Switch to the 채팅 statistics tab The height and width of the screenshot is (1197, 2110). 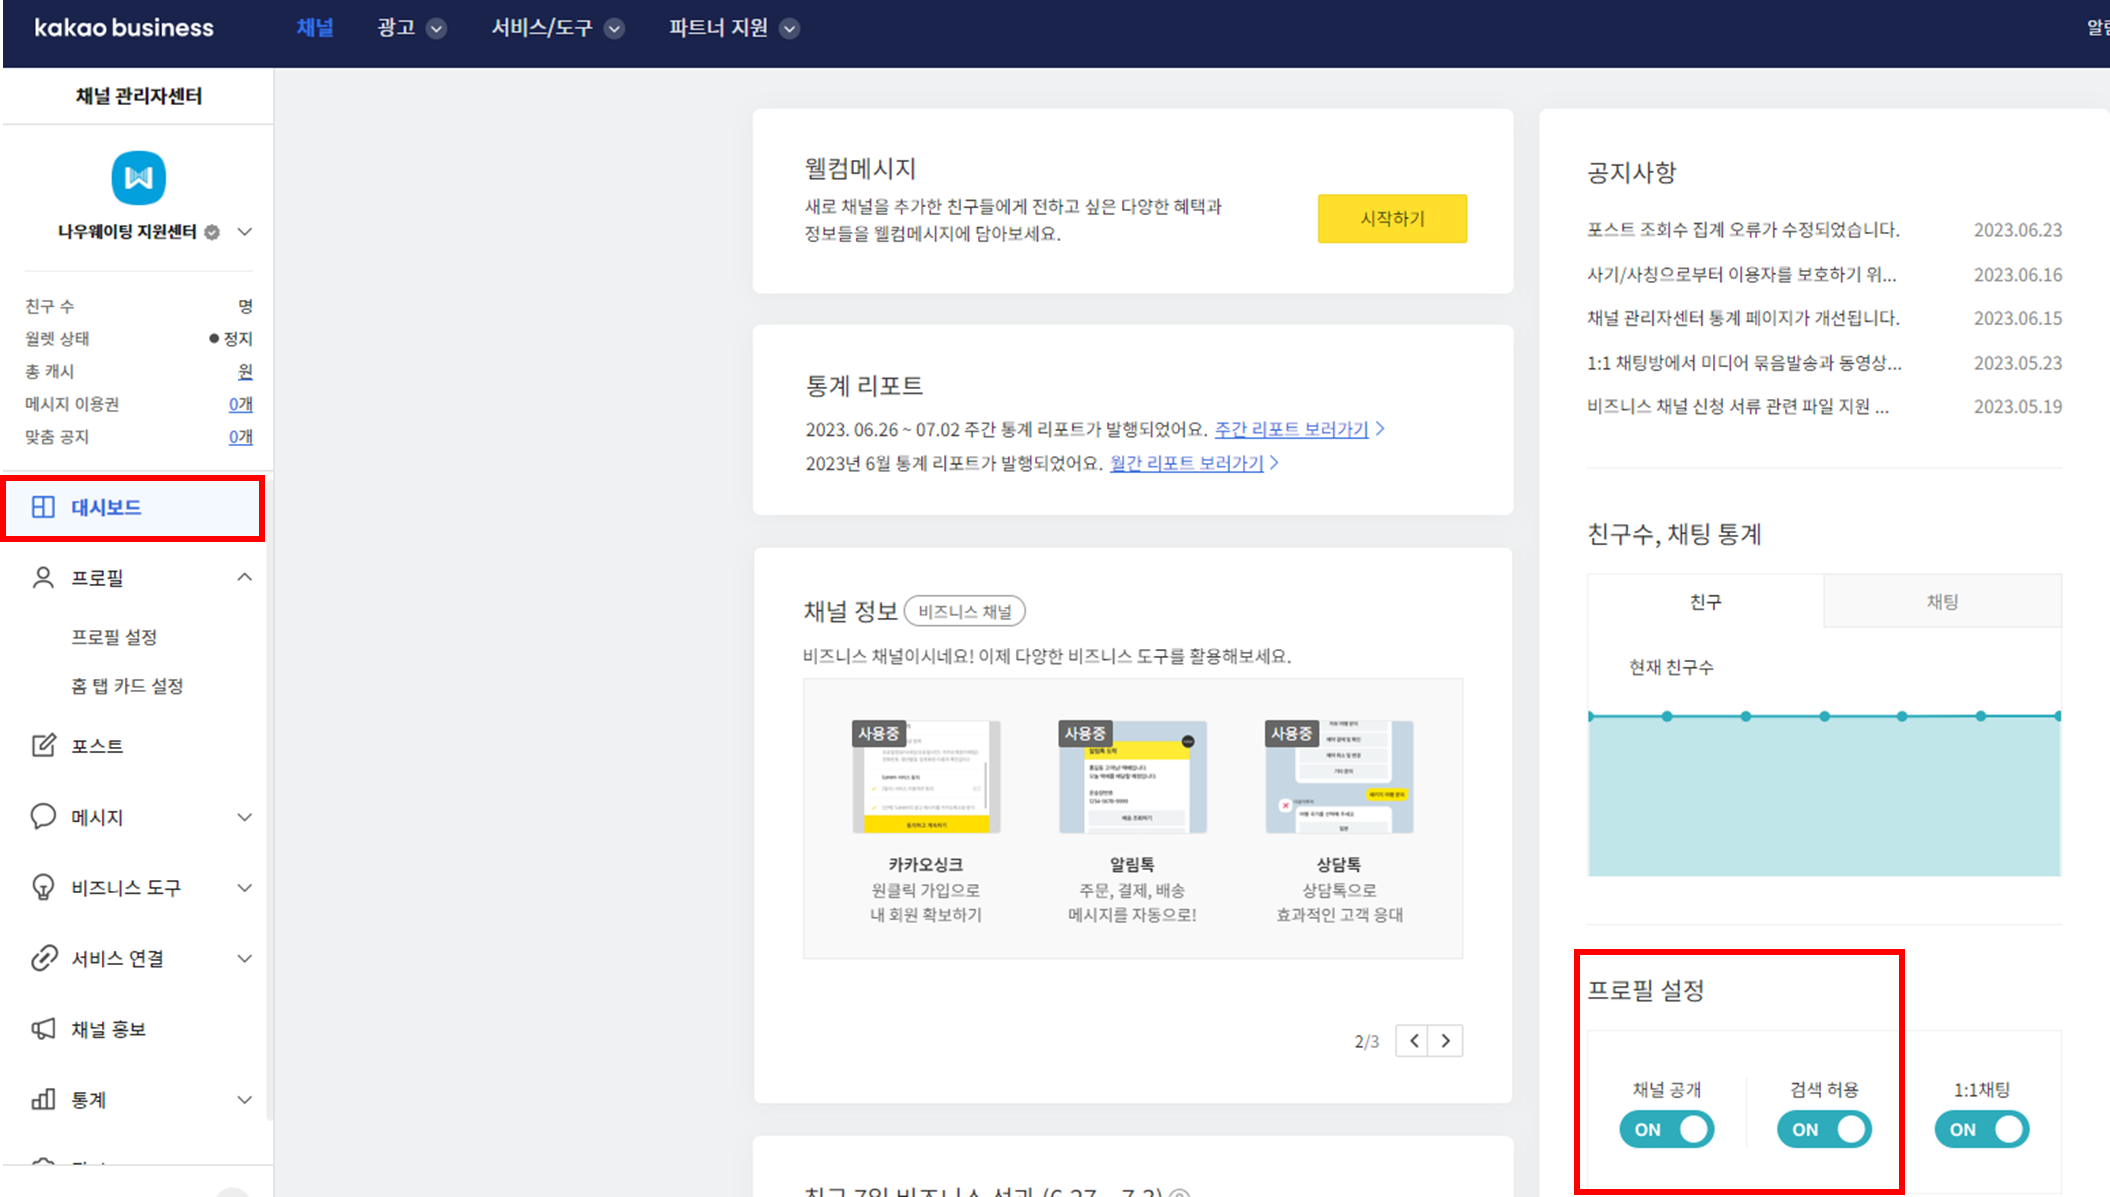tap(1943, 601)
